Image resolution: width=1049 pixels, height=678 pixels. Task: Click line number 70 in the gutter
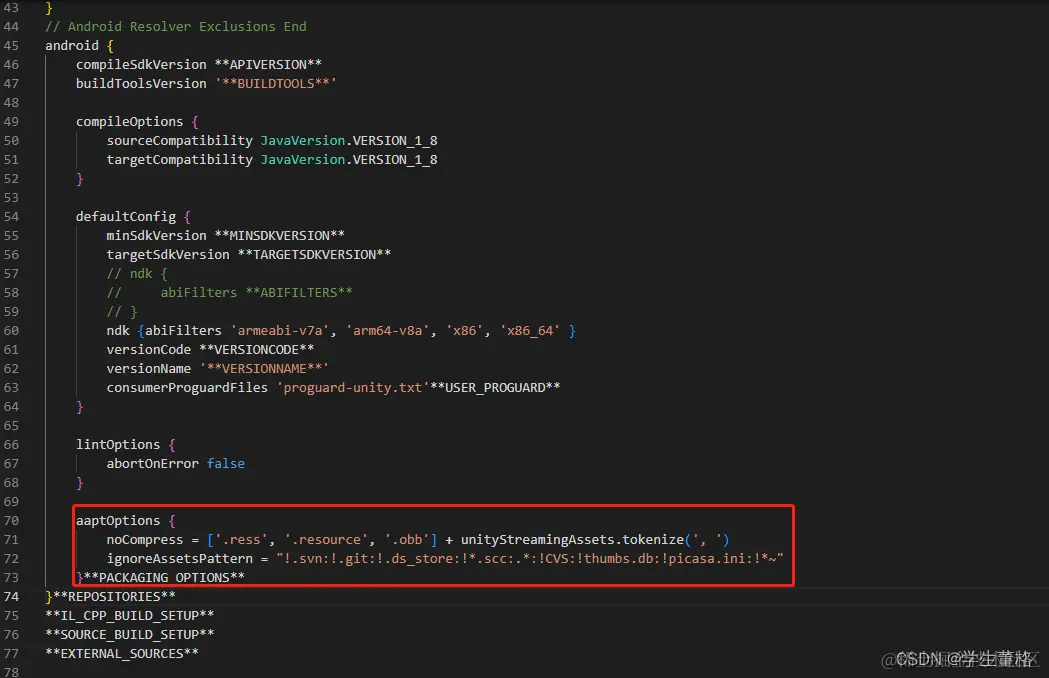pos(11,521)
